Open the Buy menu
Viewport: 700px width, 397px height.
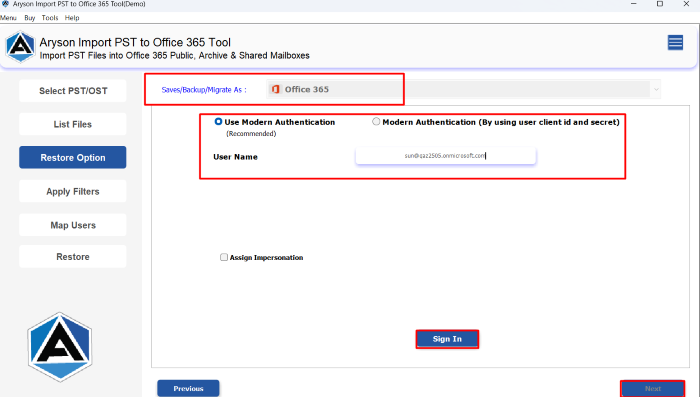pyautogui.click(x=29, y=18)
